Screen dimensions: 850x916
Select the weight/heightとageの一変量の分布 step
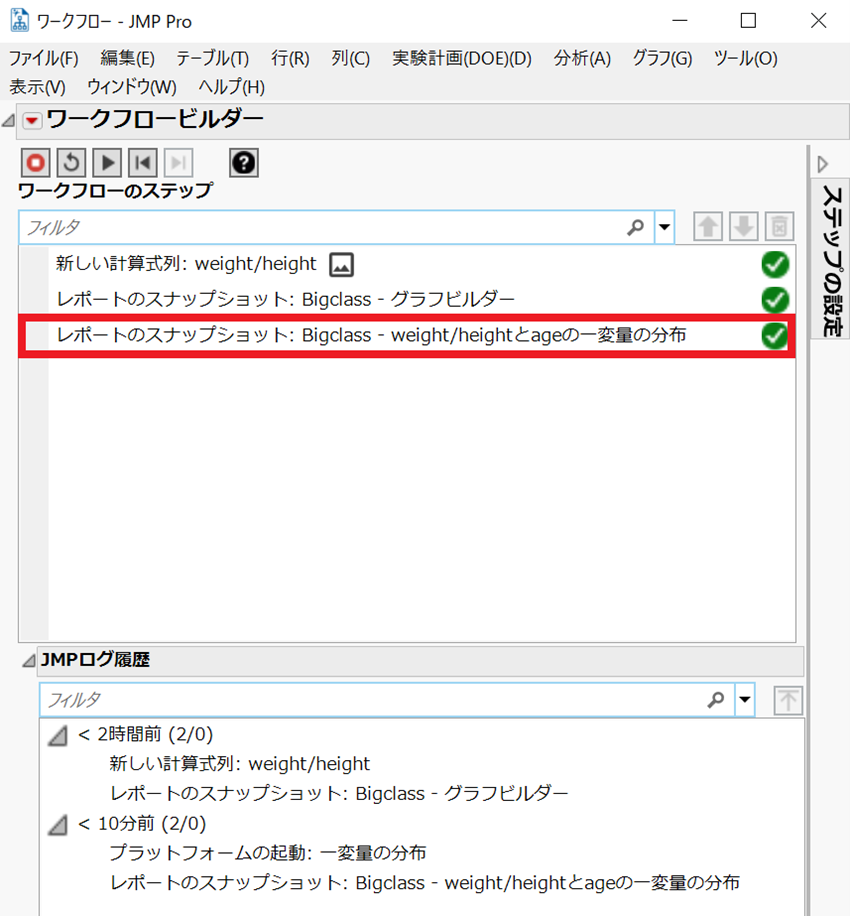[371, 335]
